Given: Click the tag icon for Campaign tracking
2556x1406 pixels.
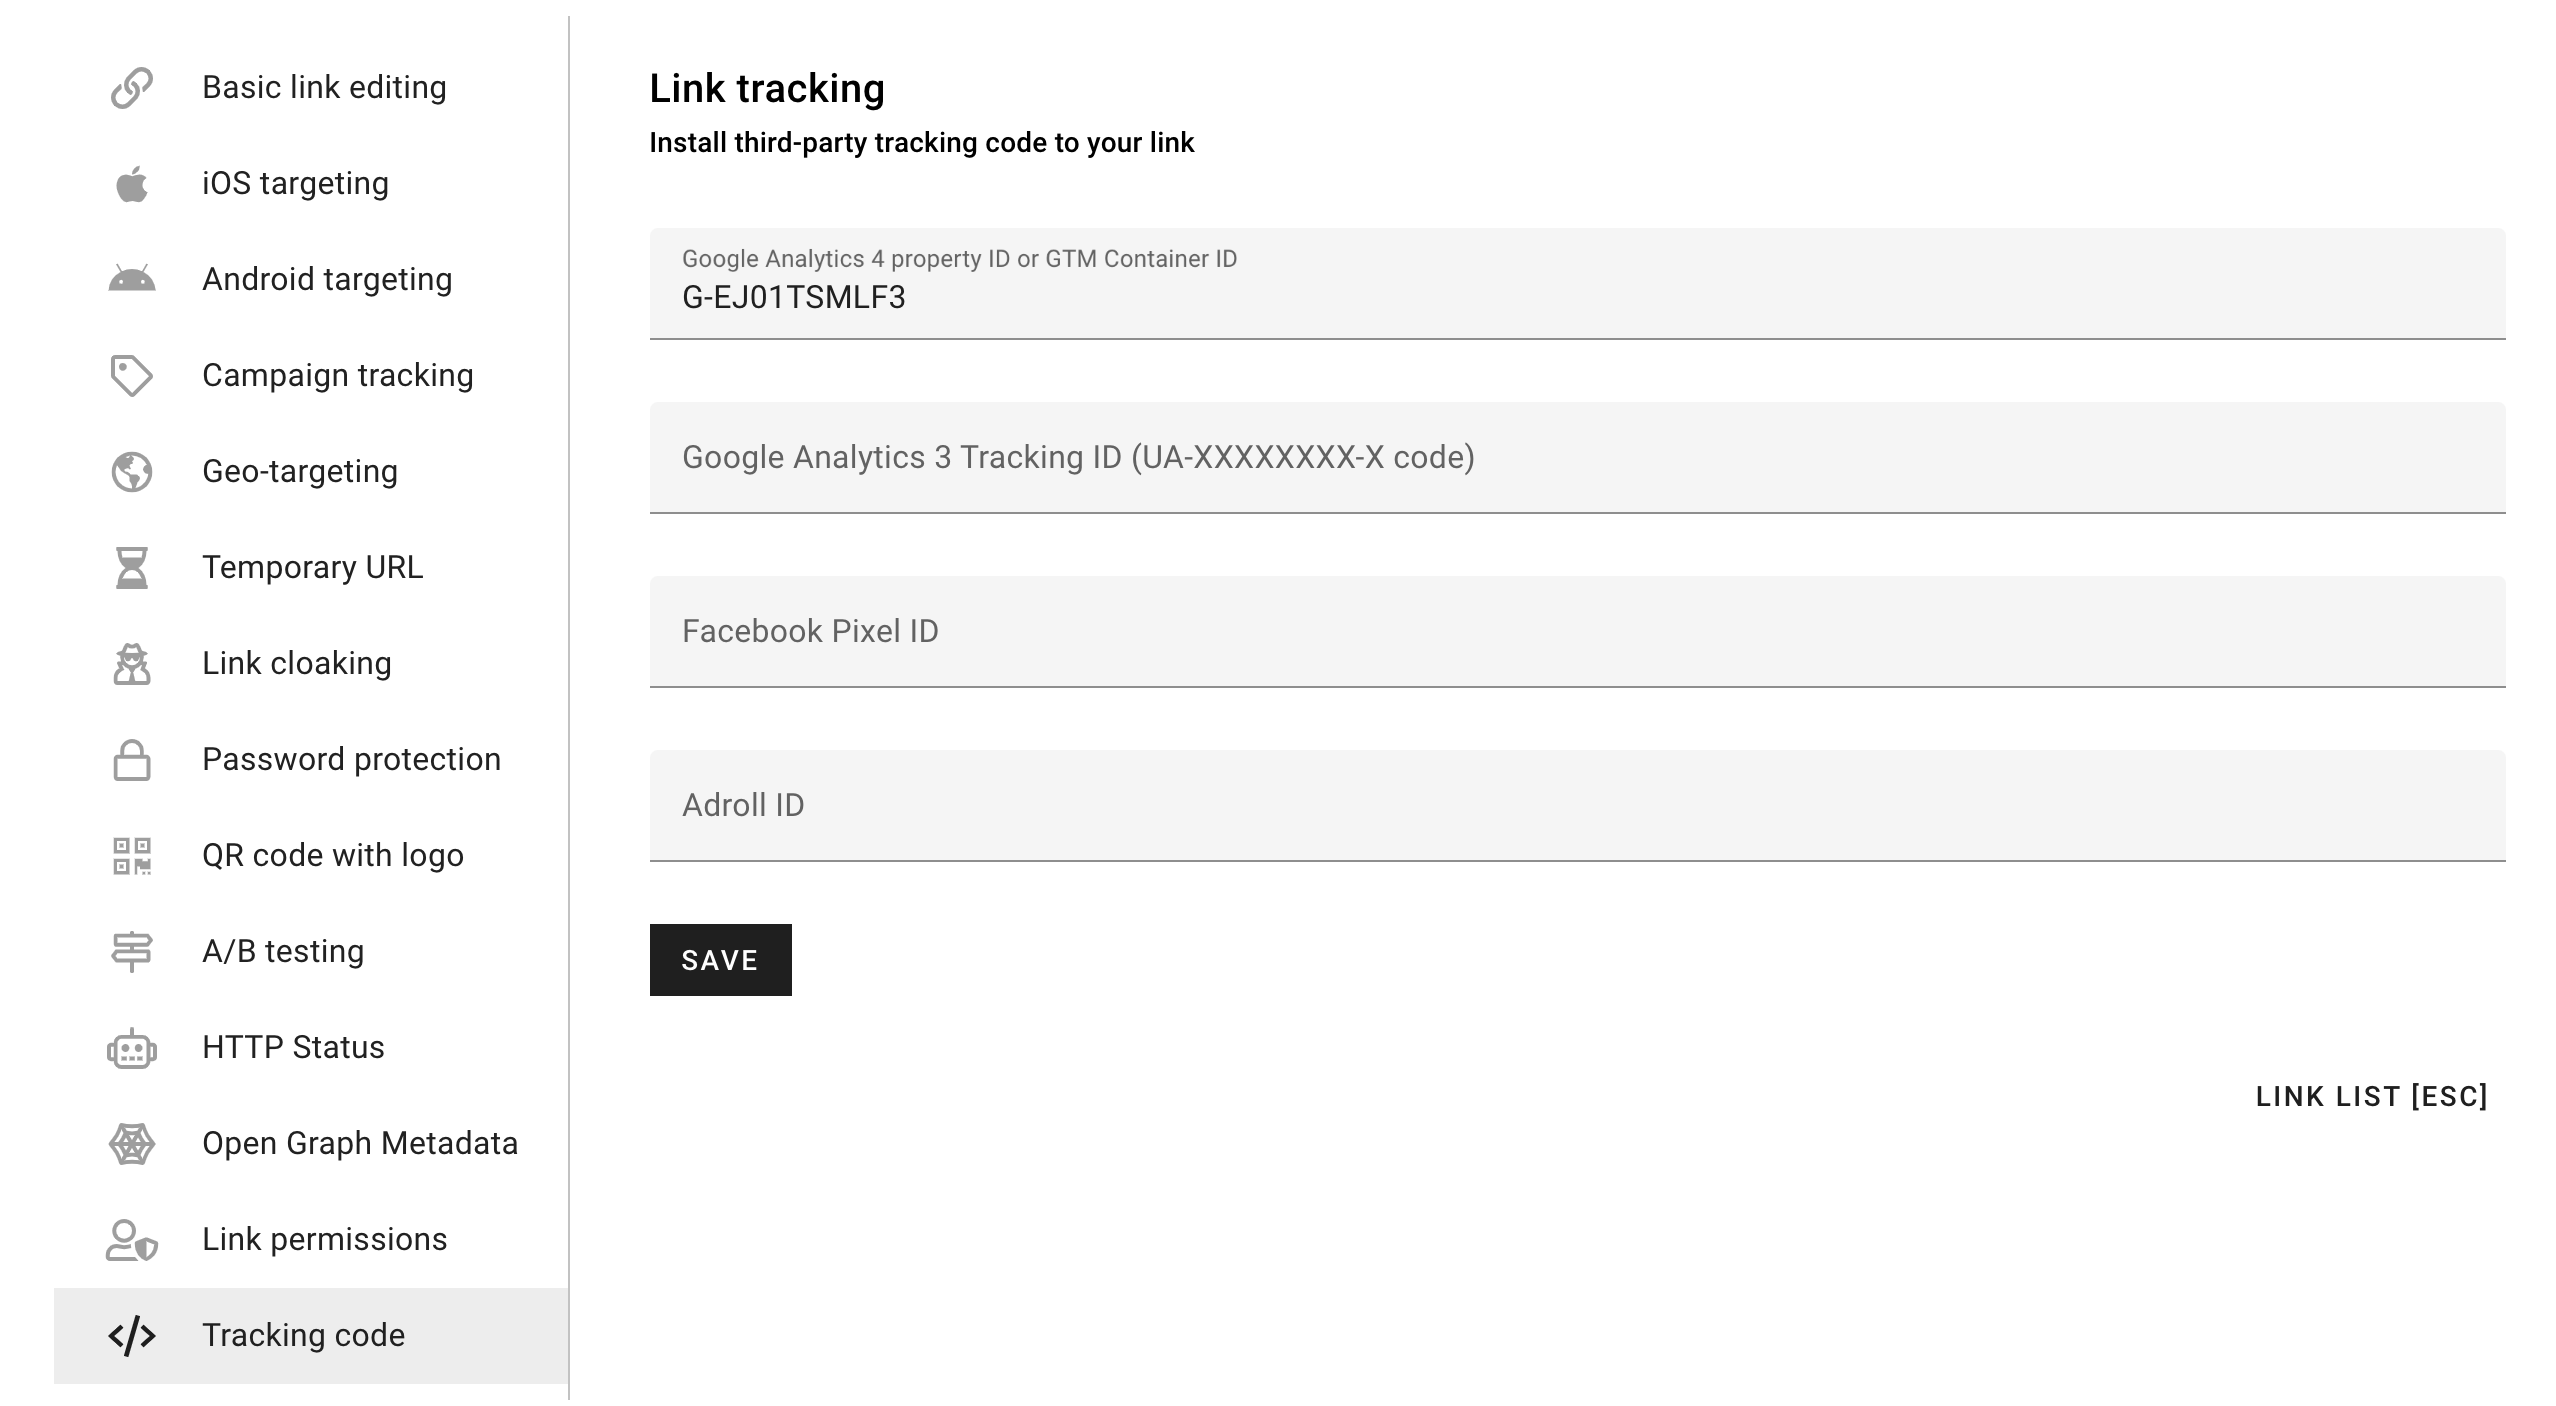Looking at the screenshot, I should (x=131, y=376).
